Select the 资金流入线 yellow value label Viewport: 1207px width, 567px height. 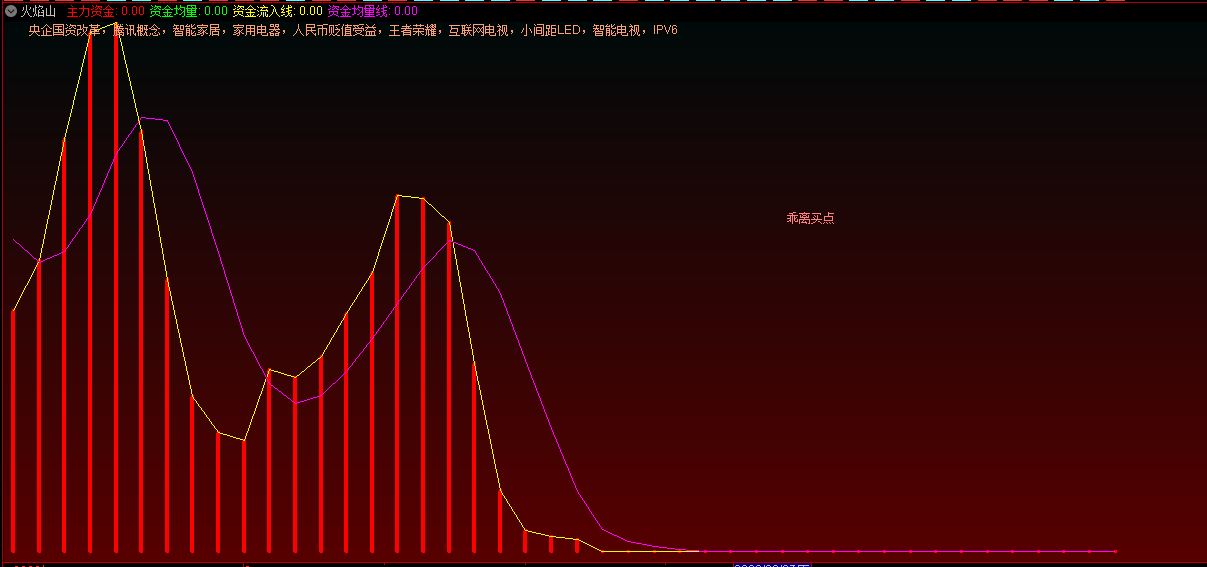coord(278,11)
